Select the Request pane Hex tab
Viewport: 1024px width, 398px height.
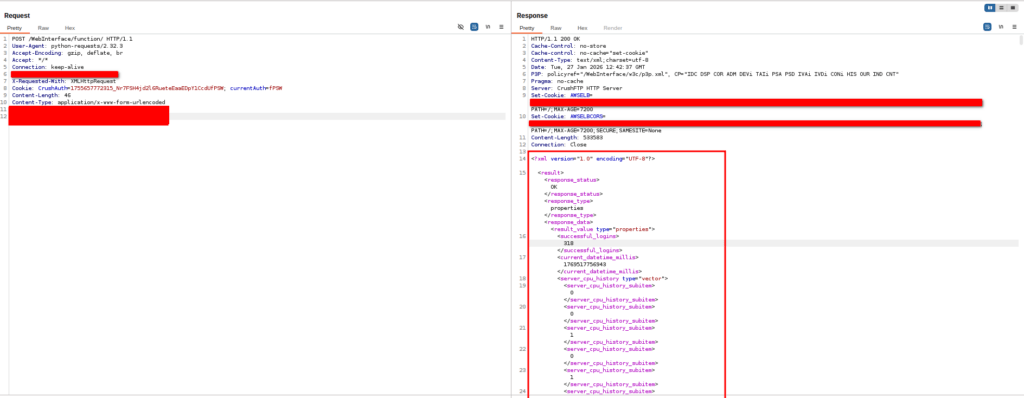point(70,28)
